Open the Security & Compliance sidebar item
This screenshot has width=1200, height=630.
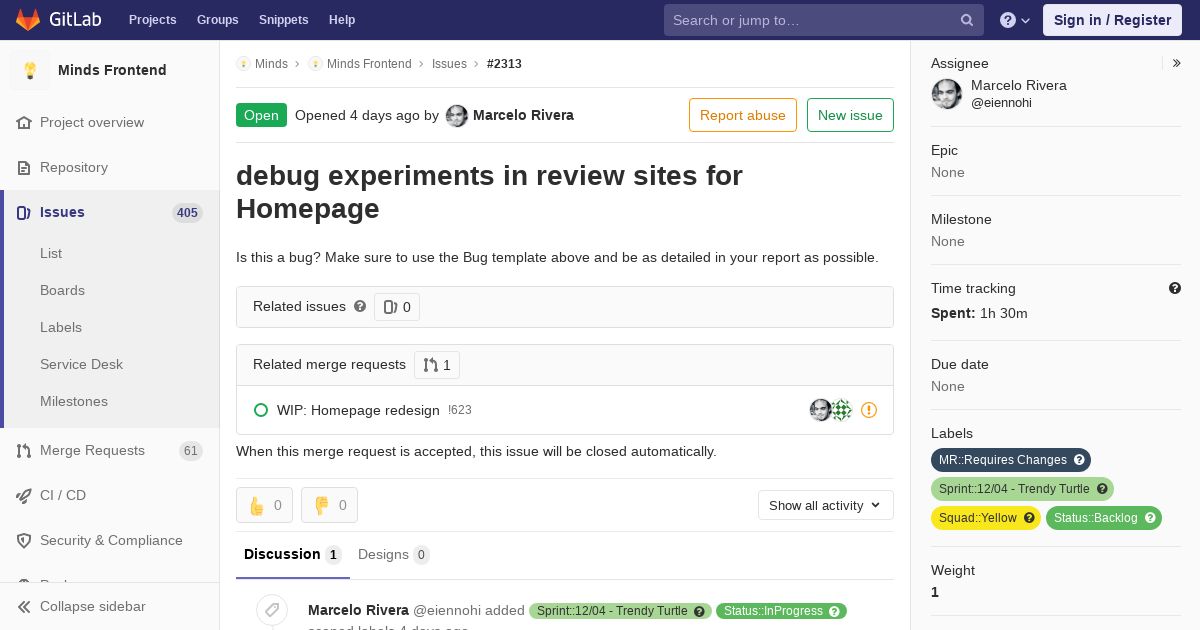[x=110, y=540]
